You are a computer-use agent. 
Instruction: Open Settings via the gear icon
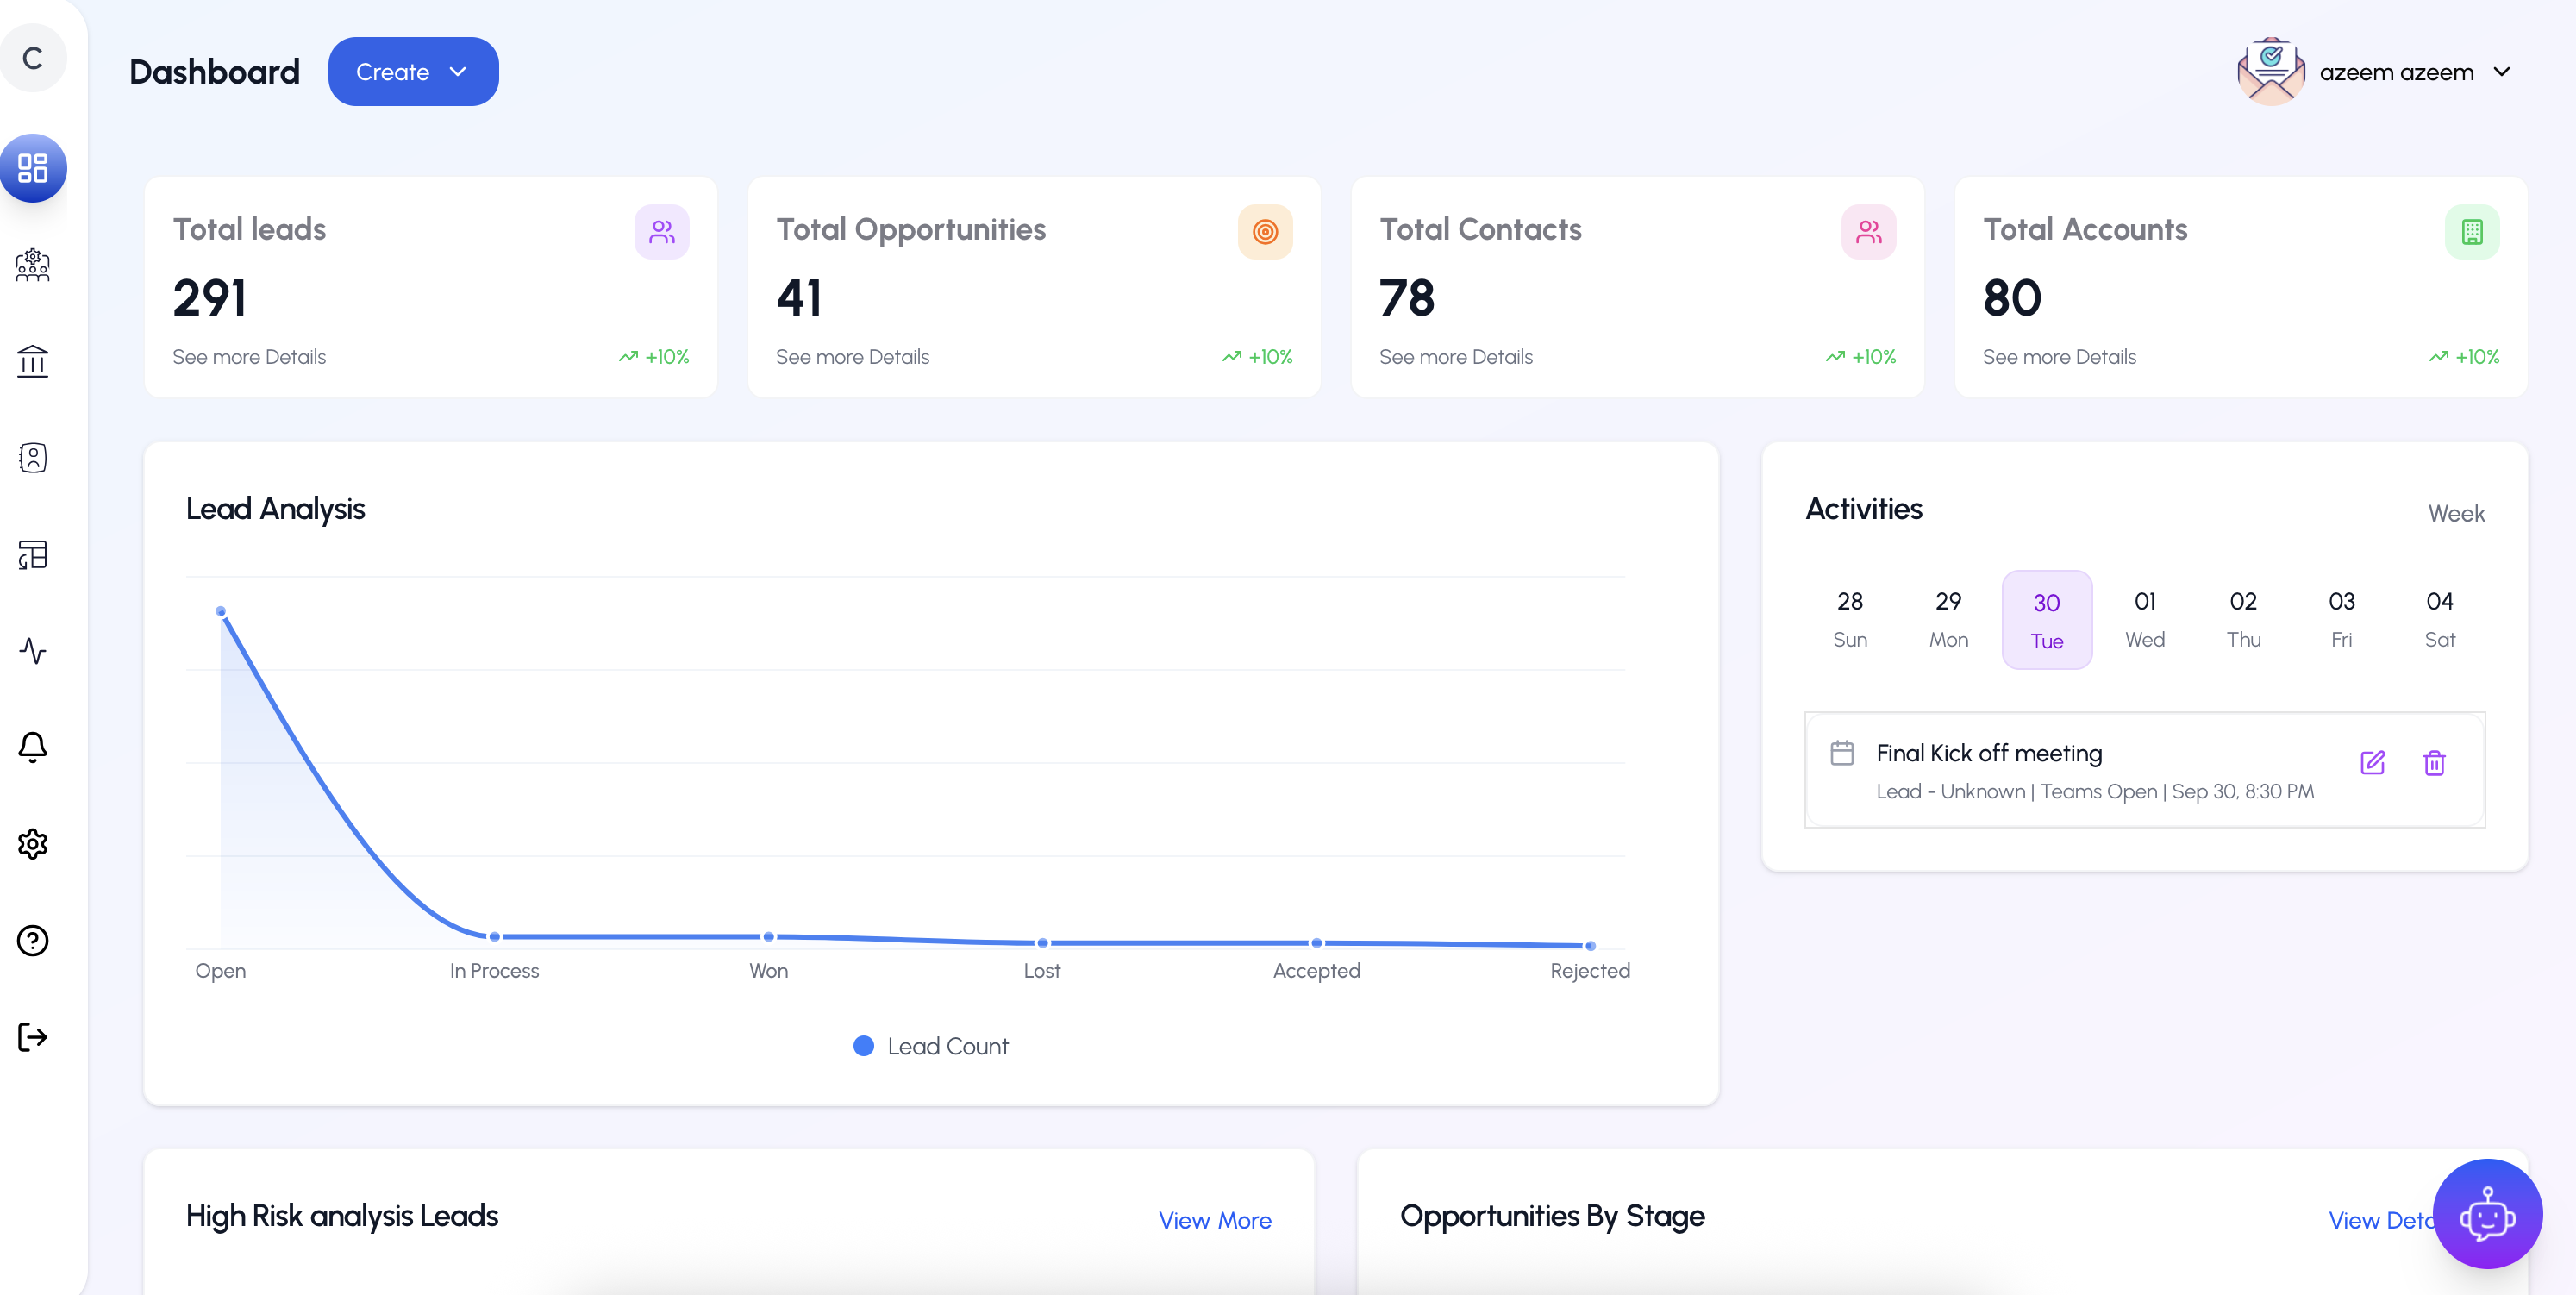pos(33,844)
